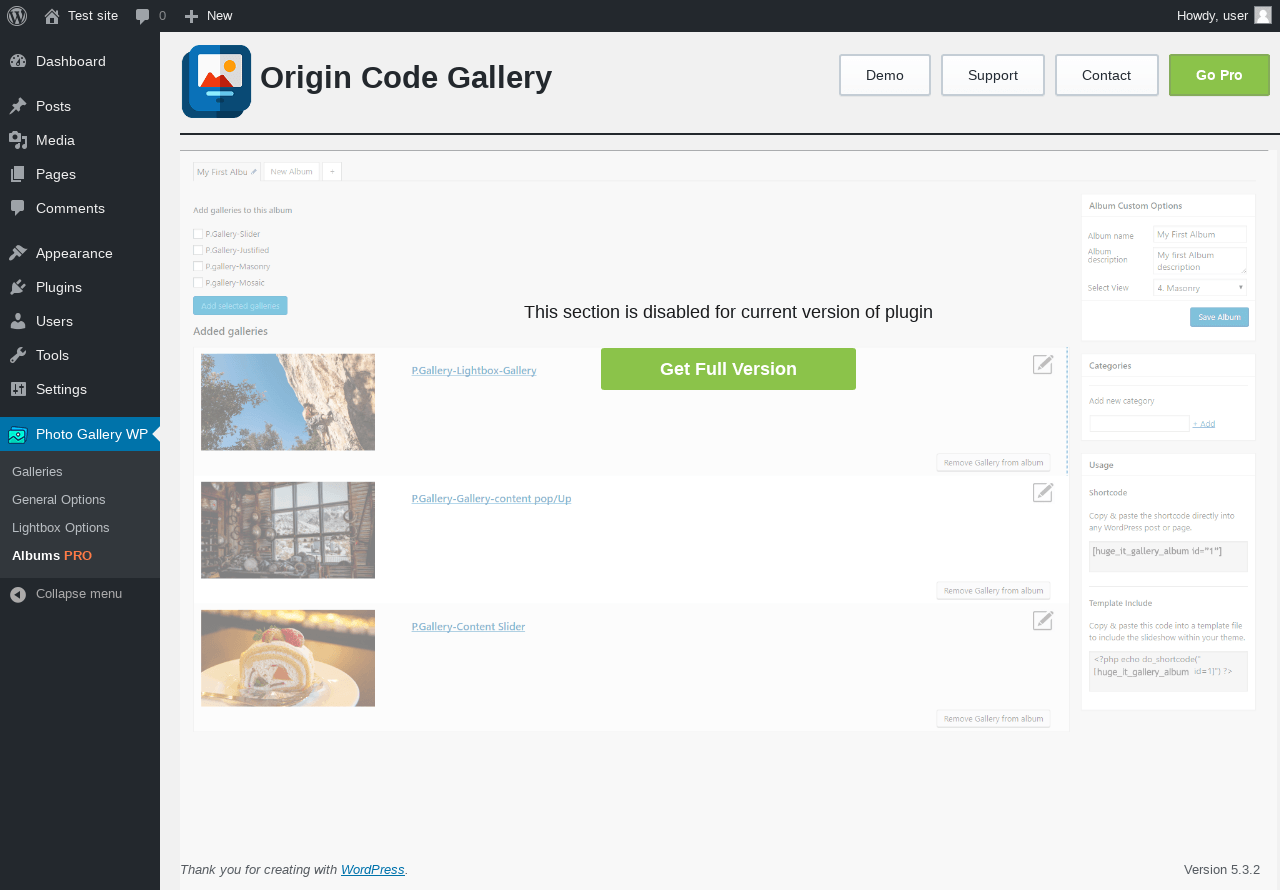
Task: Click the Get Full Version button
Action: [728, 369]
